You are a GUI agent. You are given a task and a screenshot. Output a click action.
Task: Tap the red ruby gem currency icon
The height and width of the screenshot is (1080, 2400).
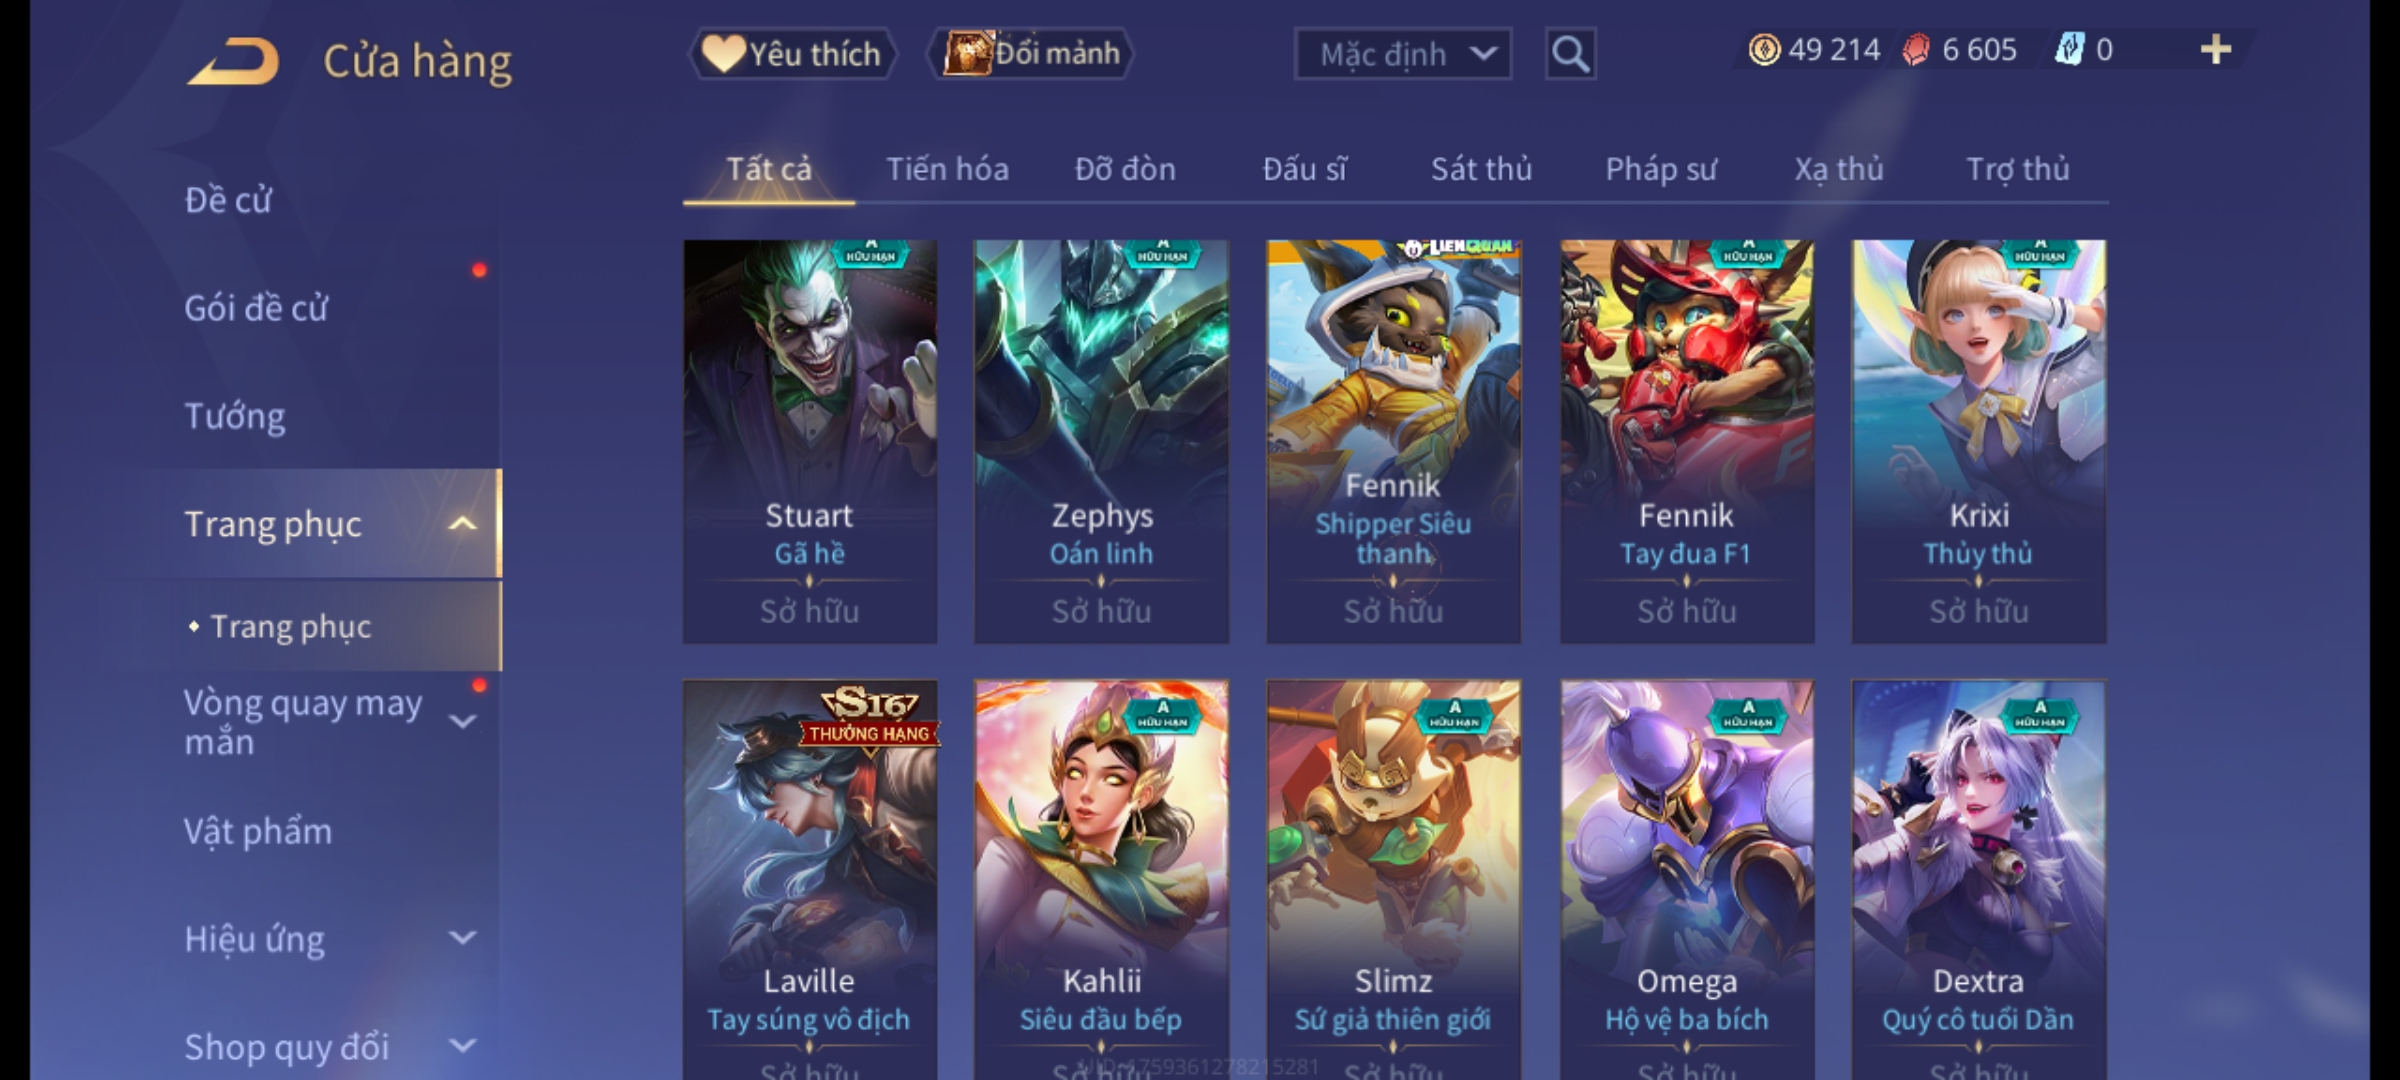[x=1915, y=50]
